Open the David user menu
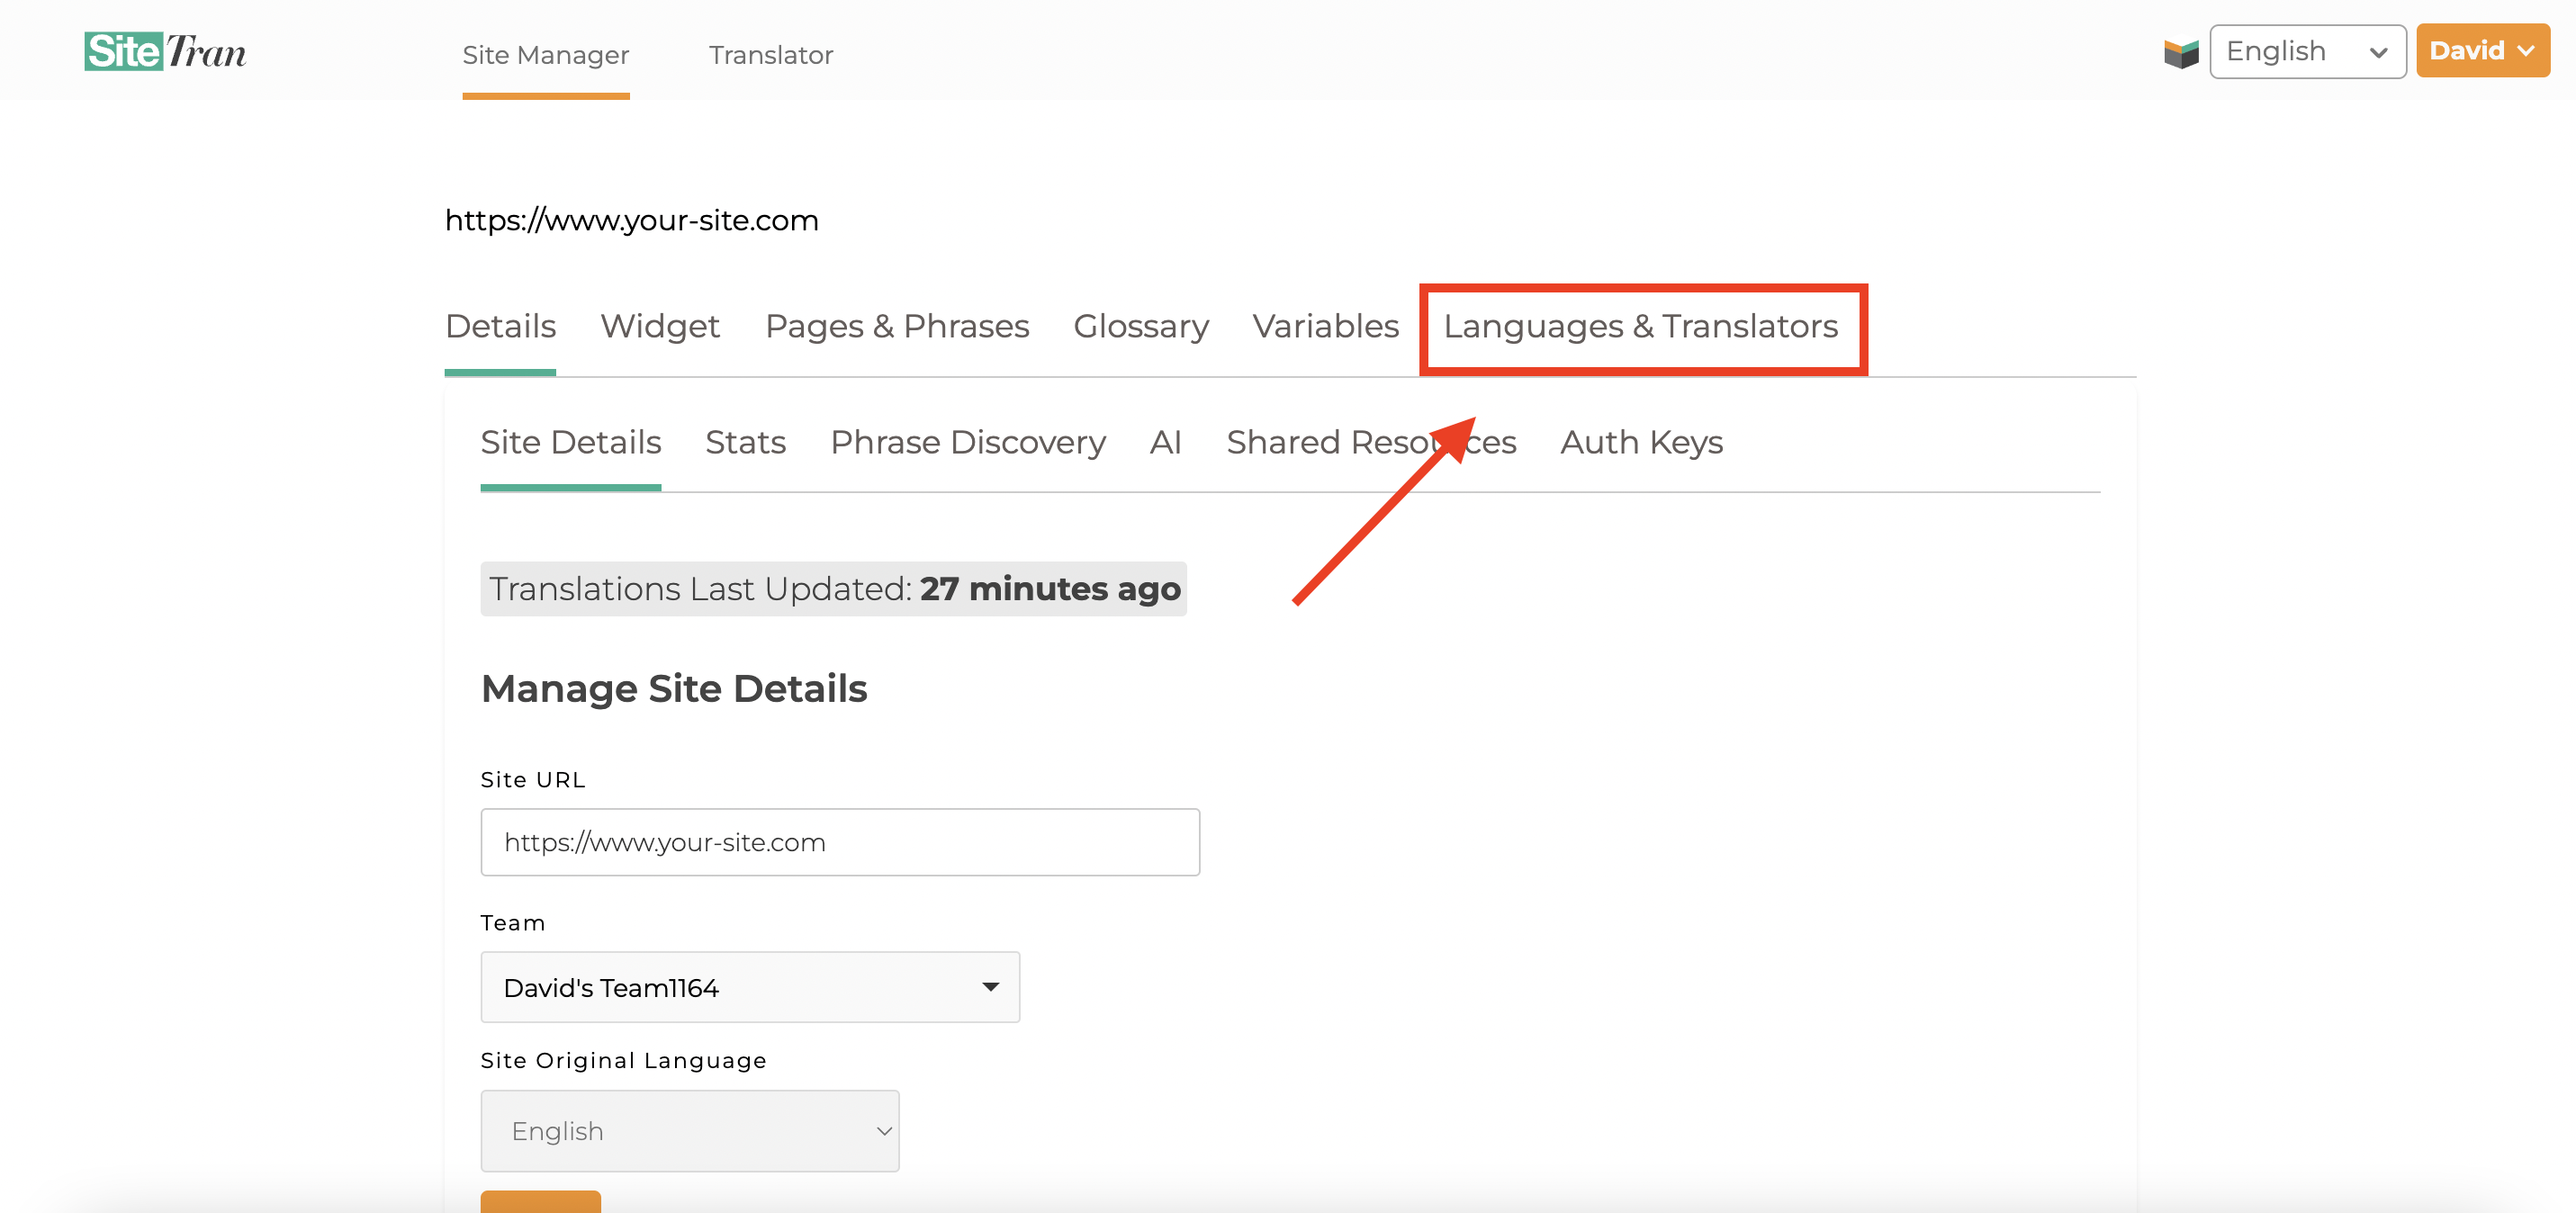The image size is (2576, 1213). click(2482, 50)
